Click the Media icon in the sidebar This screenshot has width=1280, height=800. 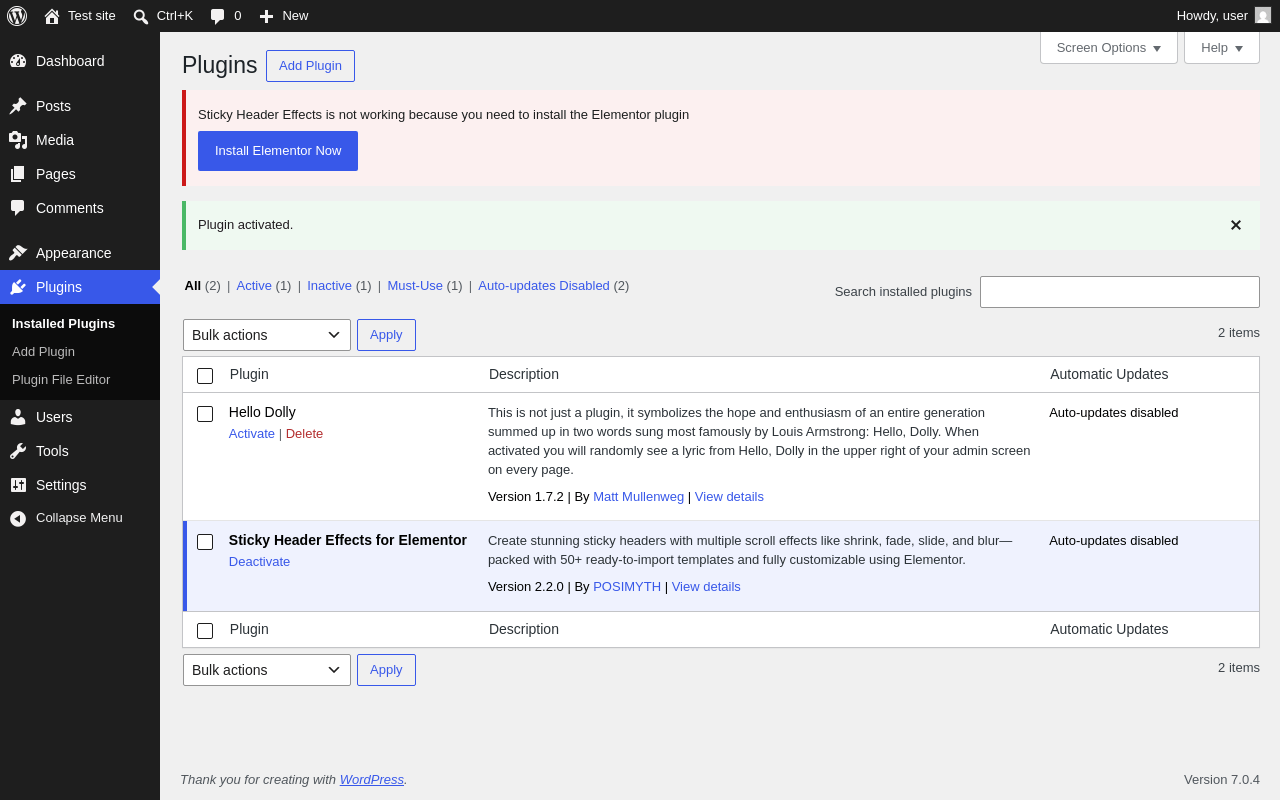coord(18,140)
